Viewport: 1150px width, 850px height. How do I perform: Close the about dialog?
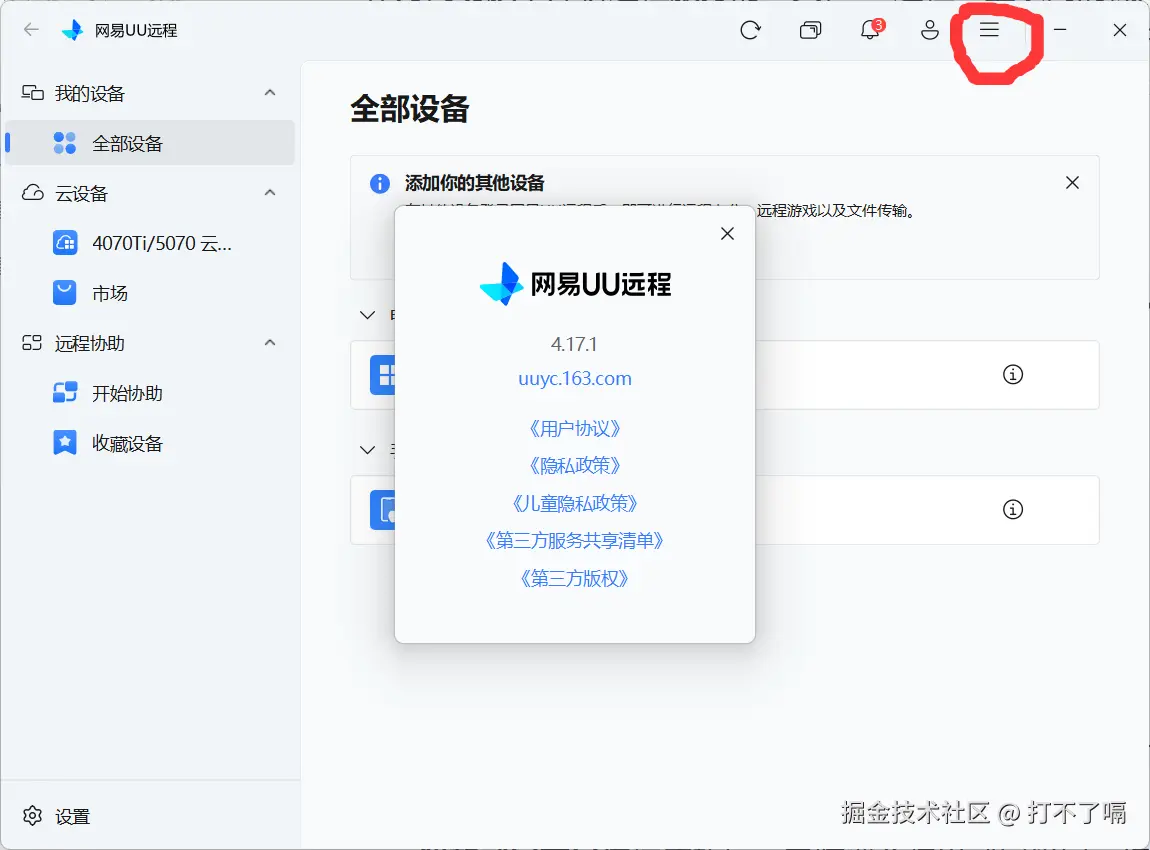point(728,233)
